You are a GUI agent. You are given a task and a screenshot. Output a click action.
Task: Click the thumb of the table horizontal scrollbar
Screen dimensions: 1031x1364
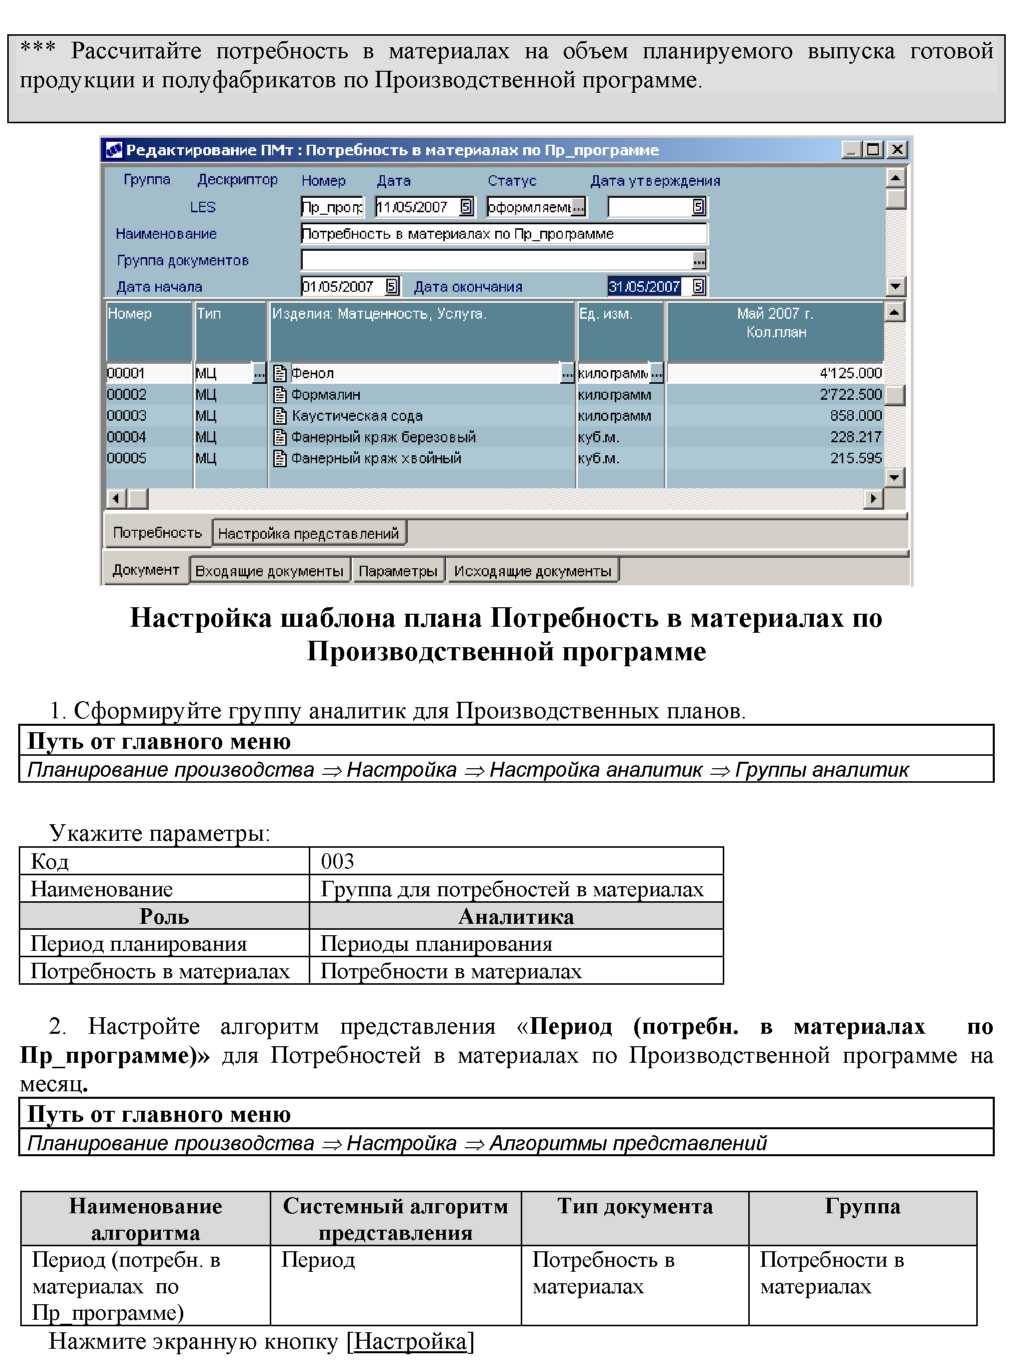tap(137, 498)
